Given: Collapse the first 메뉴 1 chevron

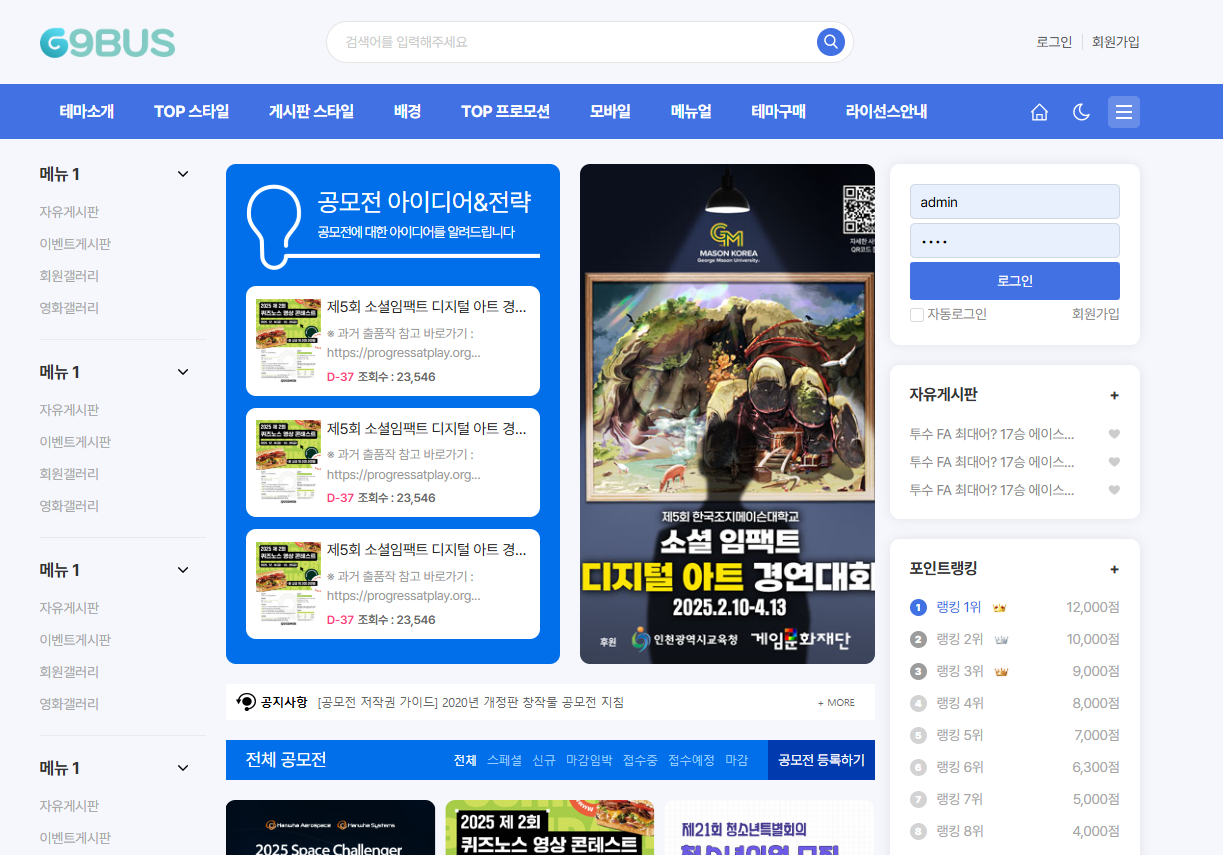Looking at the screenshot, I should click(x=183, y=174).
